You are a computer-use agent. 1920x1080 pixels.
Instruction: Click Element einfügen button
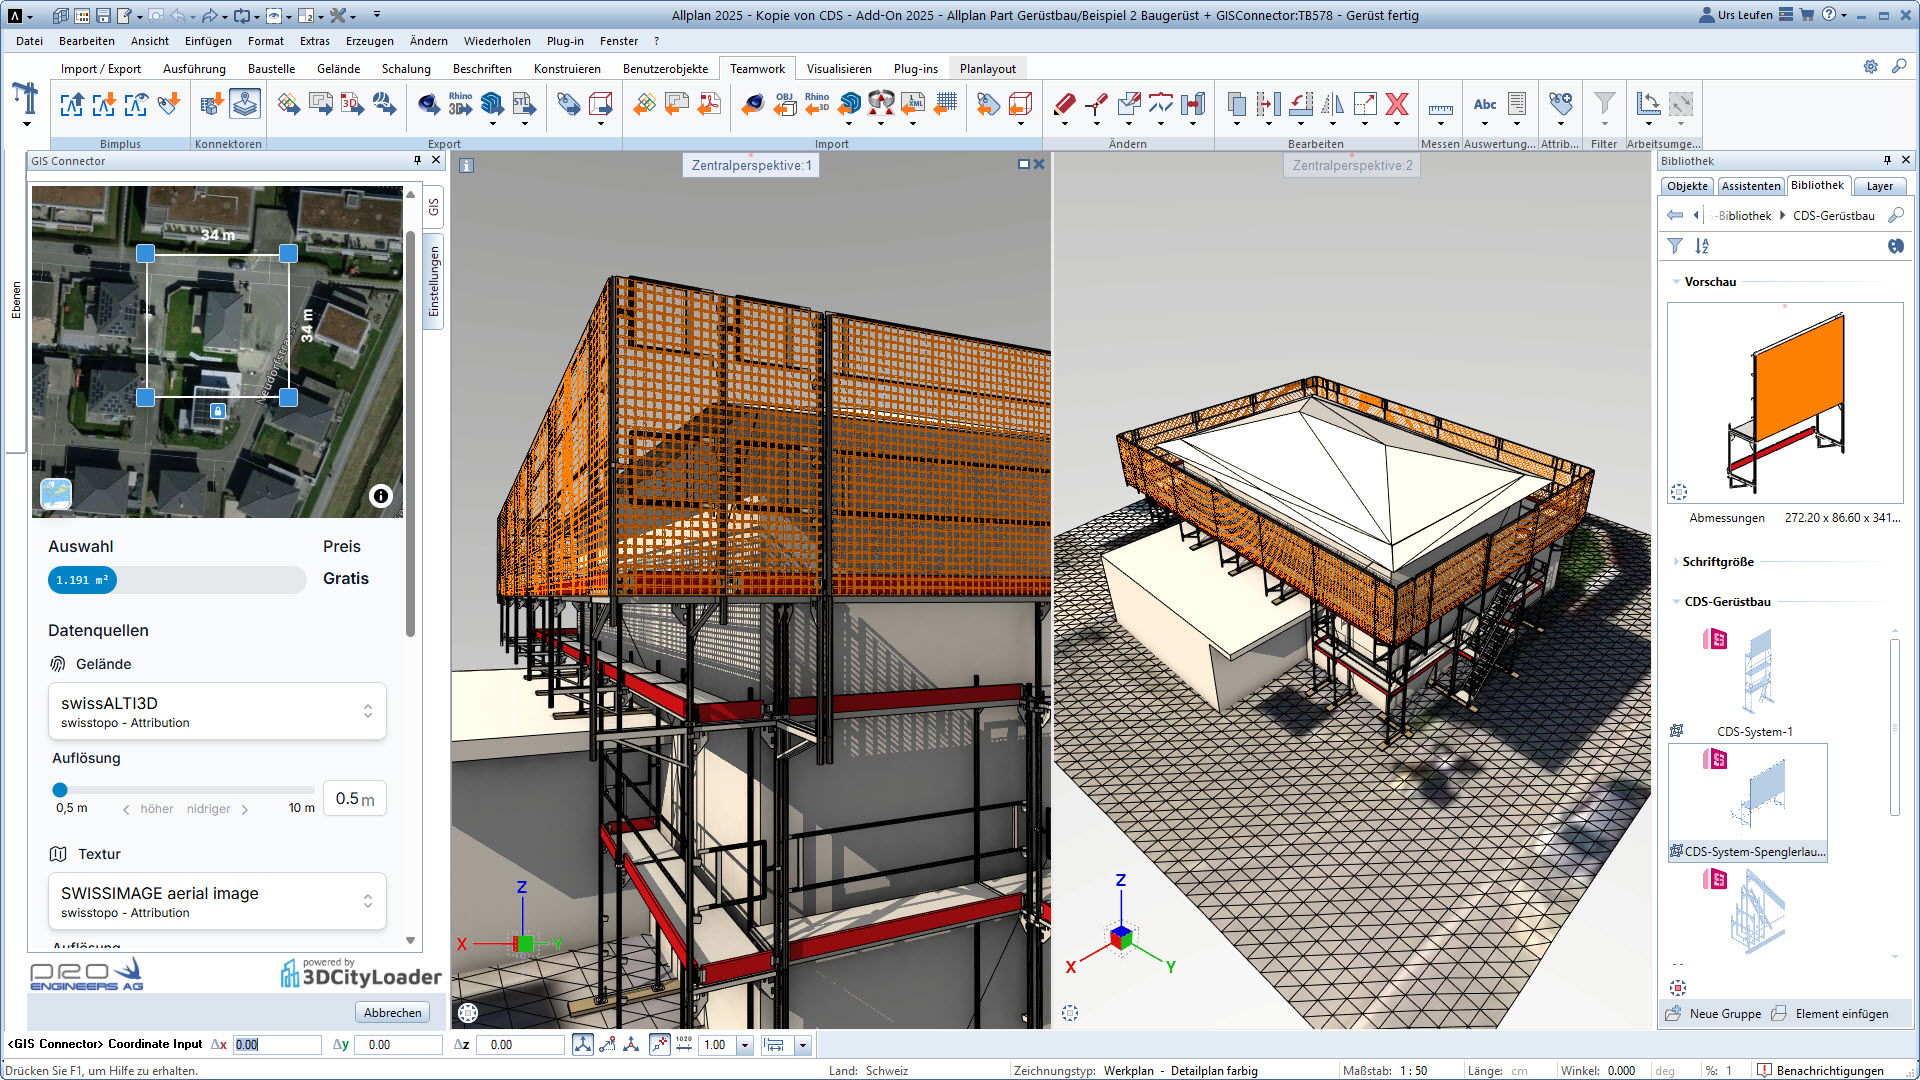(1830, 1014)
